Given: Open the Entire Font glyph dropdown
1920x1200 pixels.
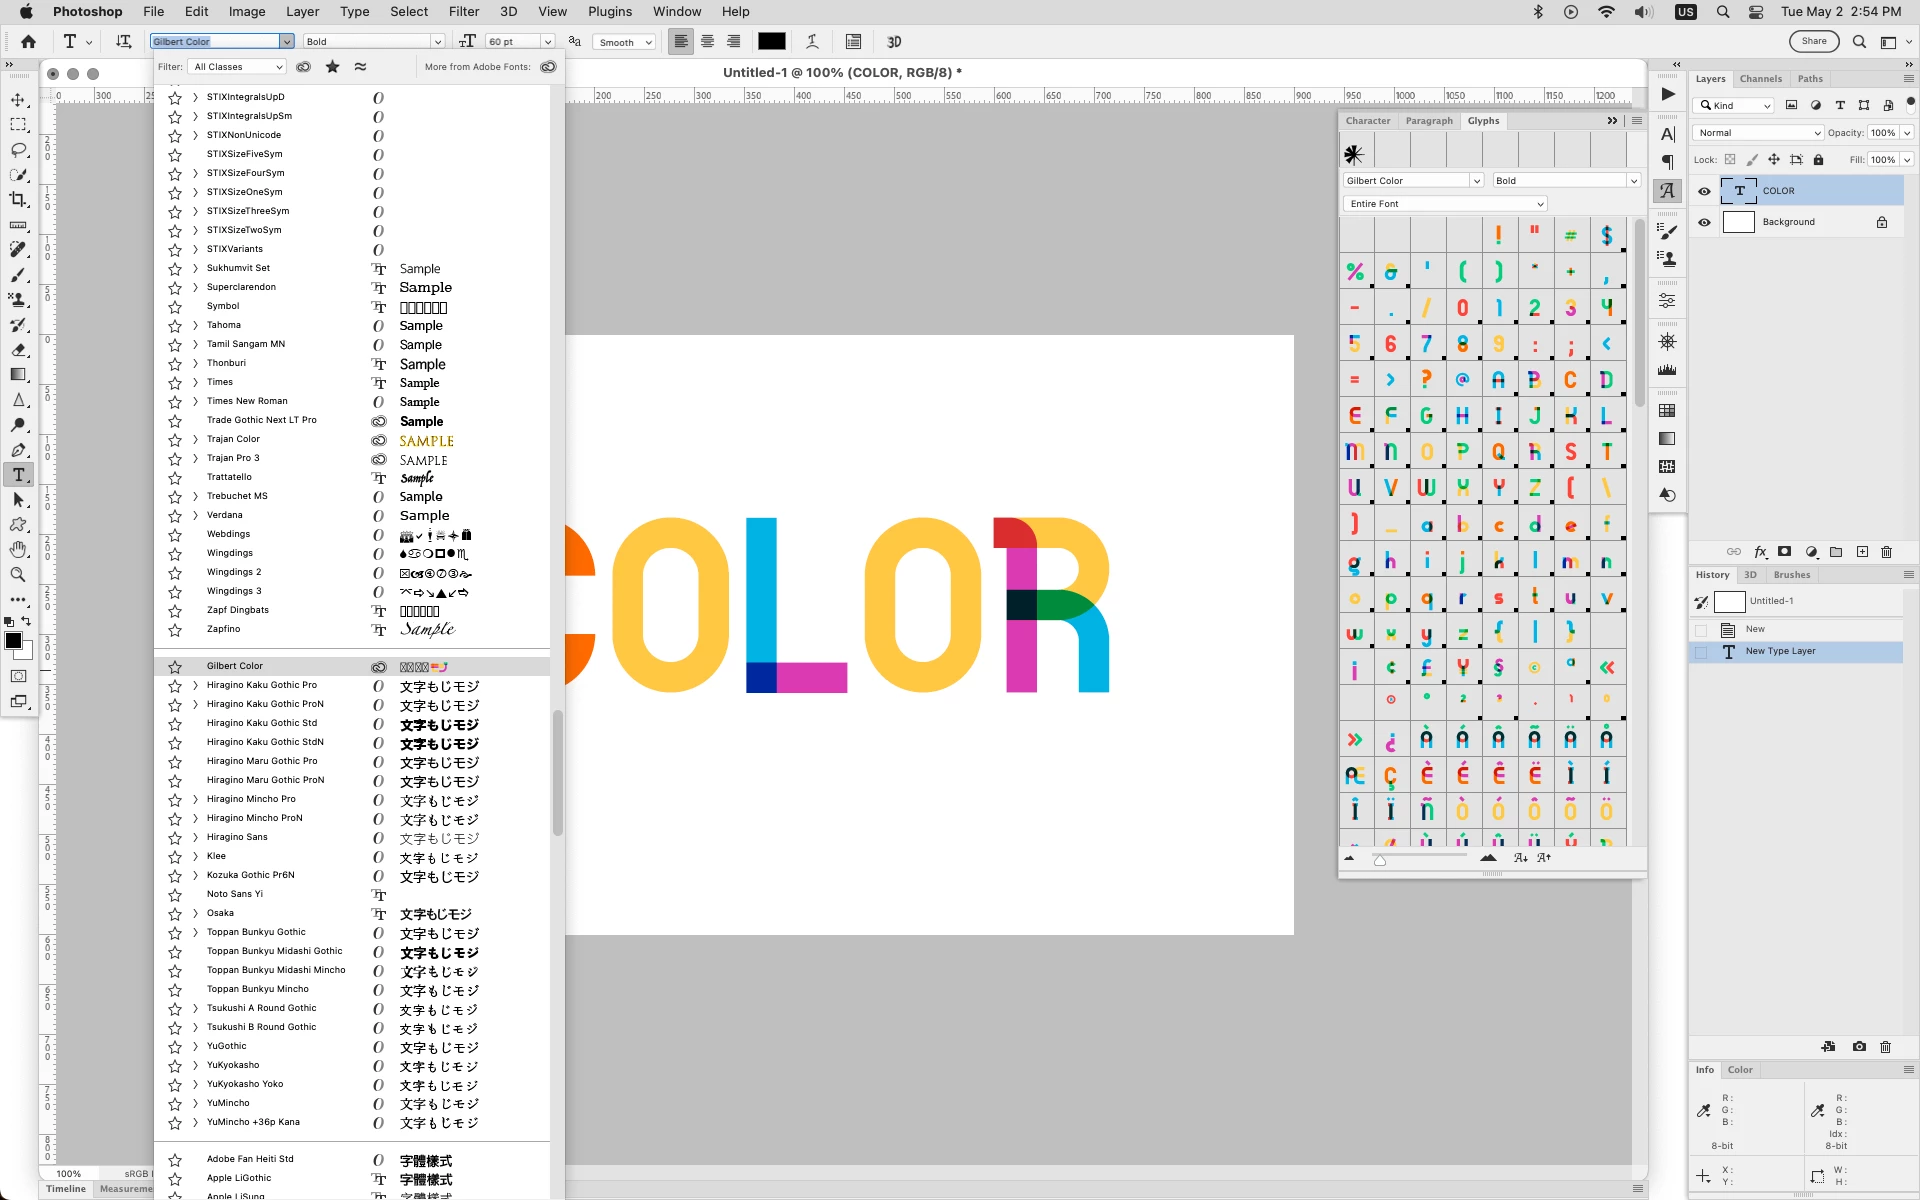Looking at the screenshot, I should [x=1444, y=204].
